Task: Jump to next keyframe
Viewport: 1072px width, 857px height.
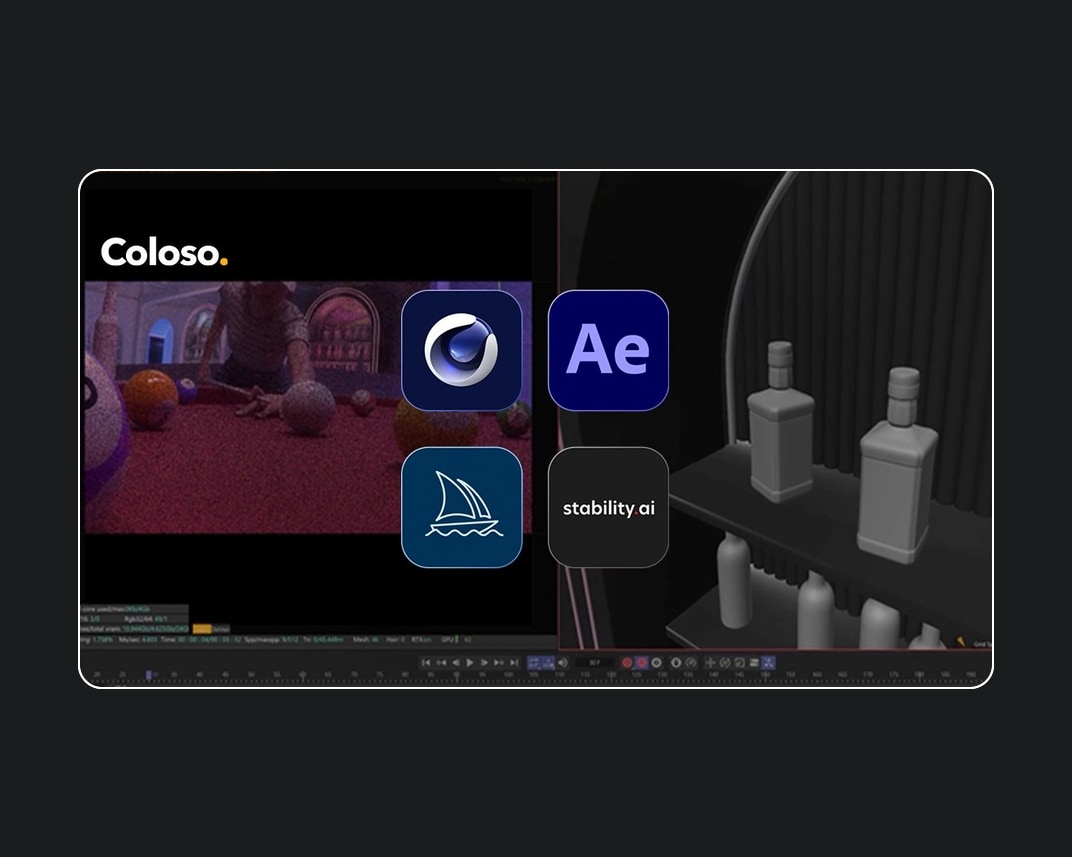Action: [498, 662]
